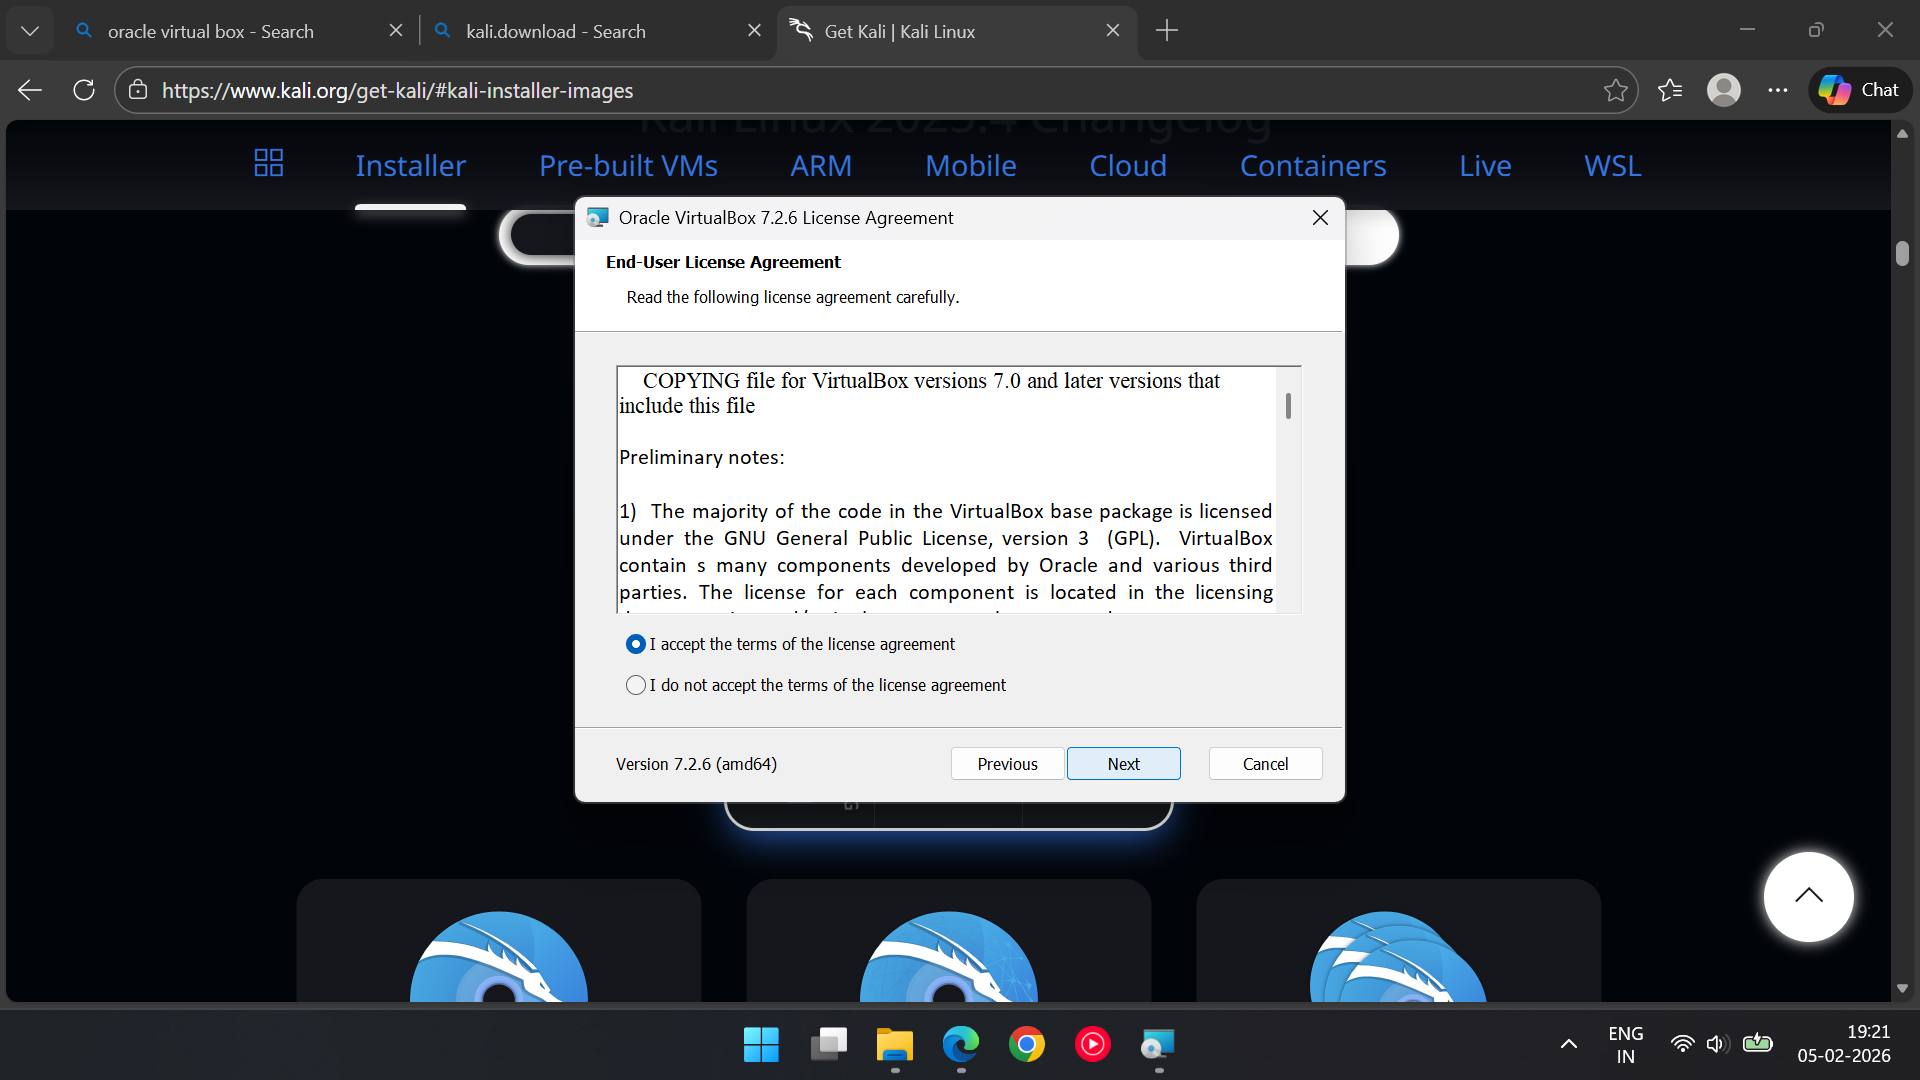Open the favorites list icon
Screen dimensions: 1920x1080
pyautogui.click(x=1669, y=90)
